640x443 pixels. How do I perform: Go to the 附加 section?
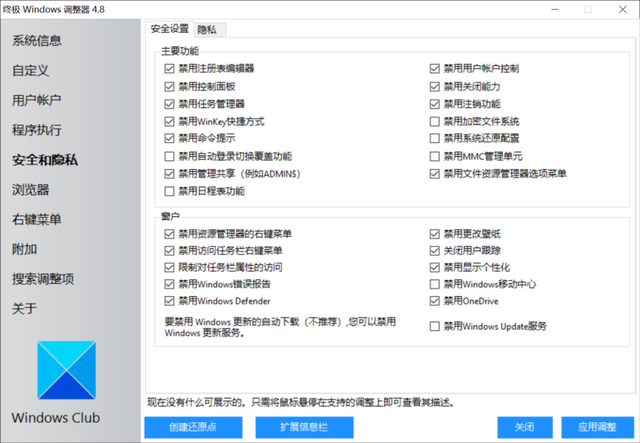click(24, 249)
